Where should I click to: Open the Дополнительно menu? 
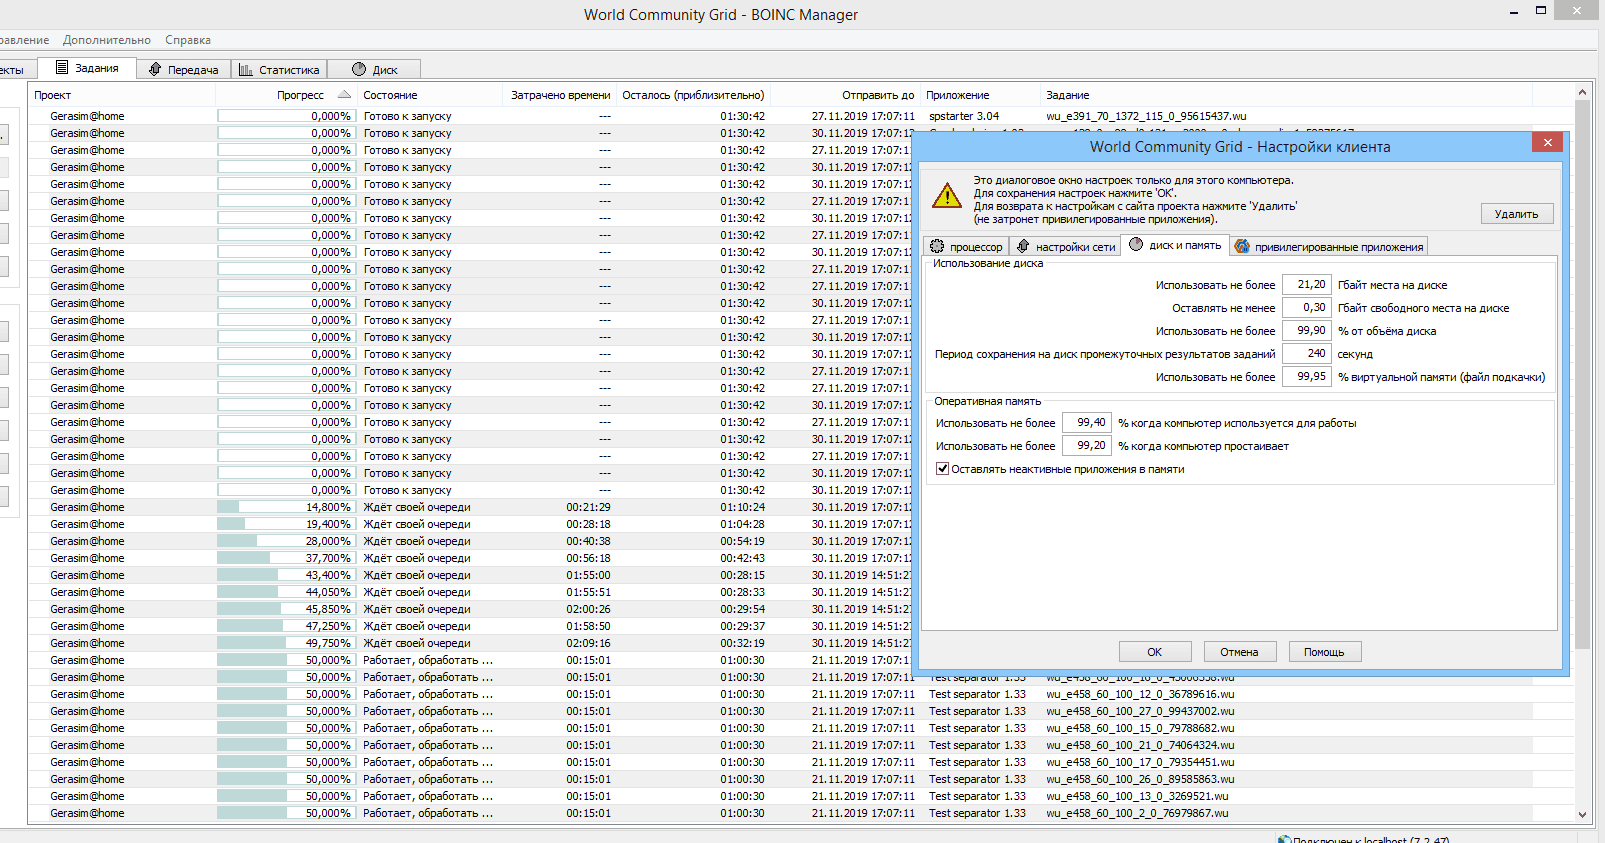107,40
